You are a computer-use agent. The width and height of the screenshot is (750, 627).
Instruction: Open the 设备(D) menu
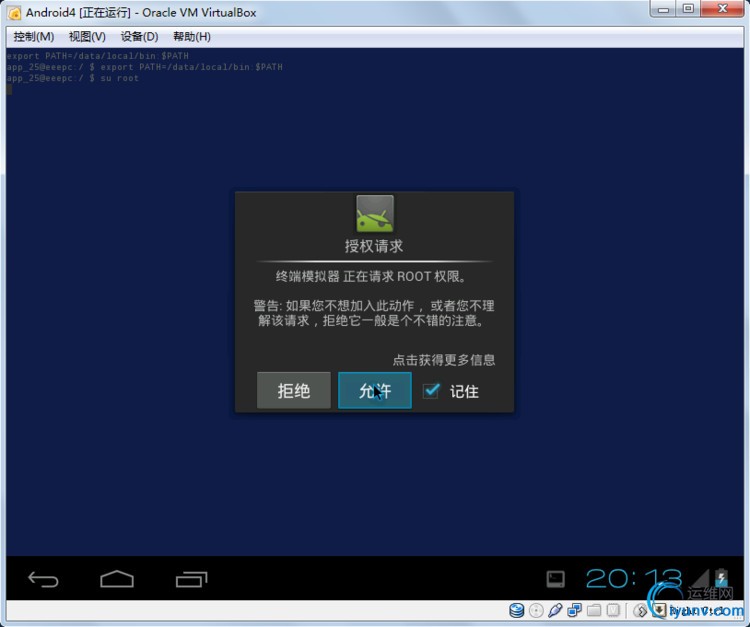[x=139, y=37]
